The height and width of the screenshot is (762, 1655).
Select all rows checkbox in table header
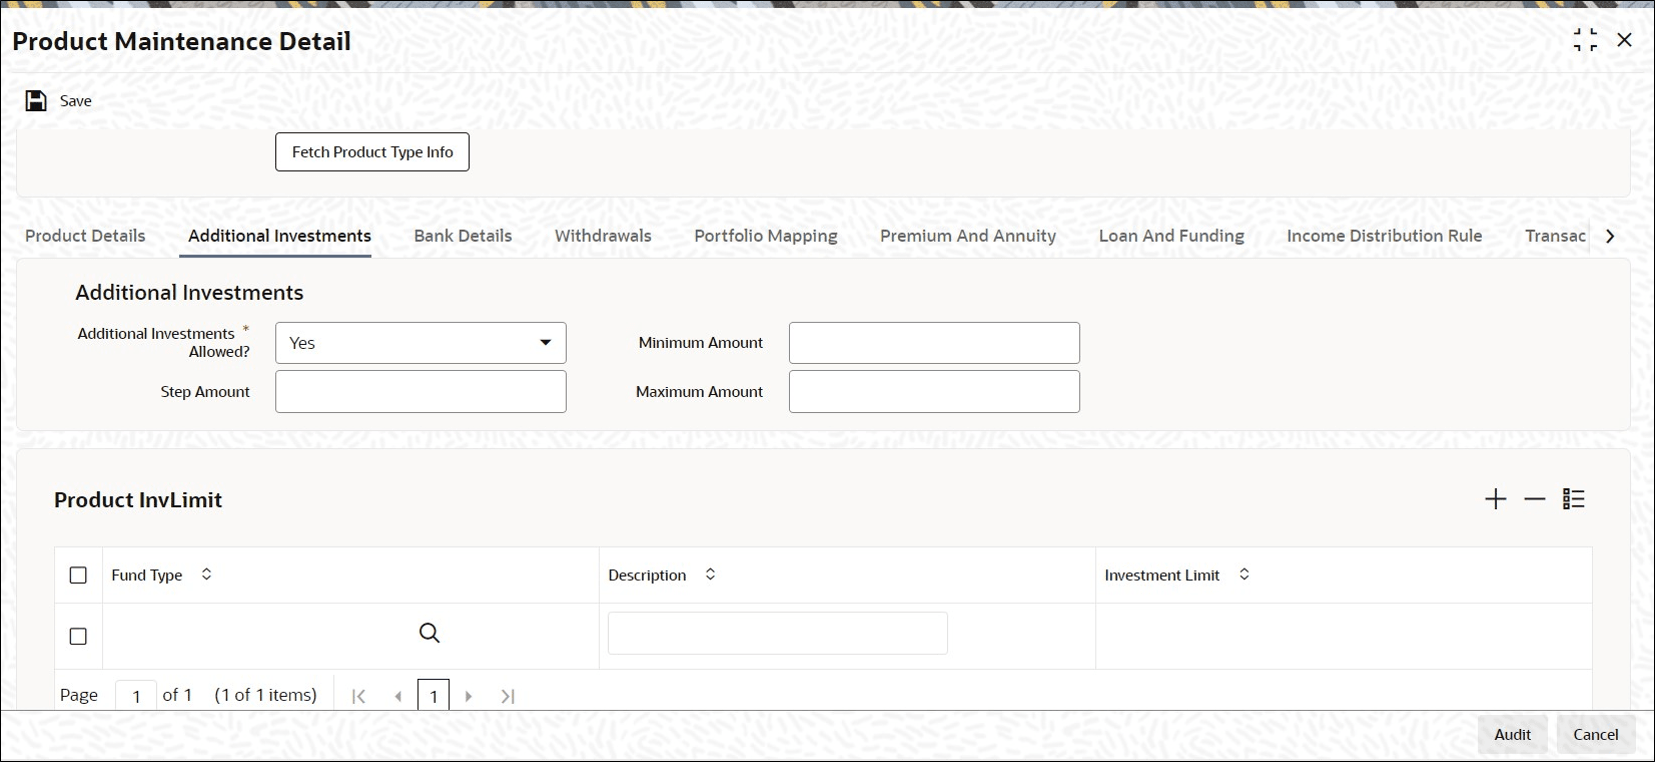pyautogui.click(x=78, y=575)
